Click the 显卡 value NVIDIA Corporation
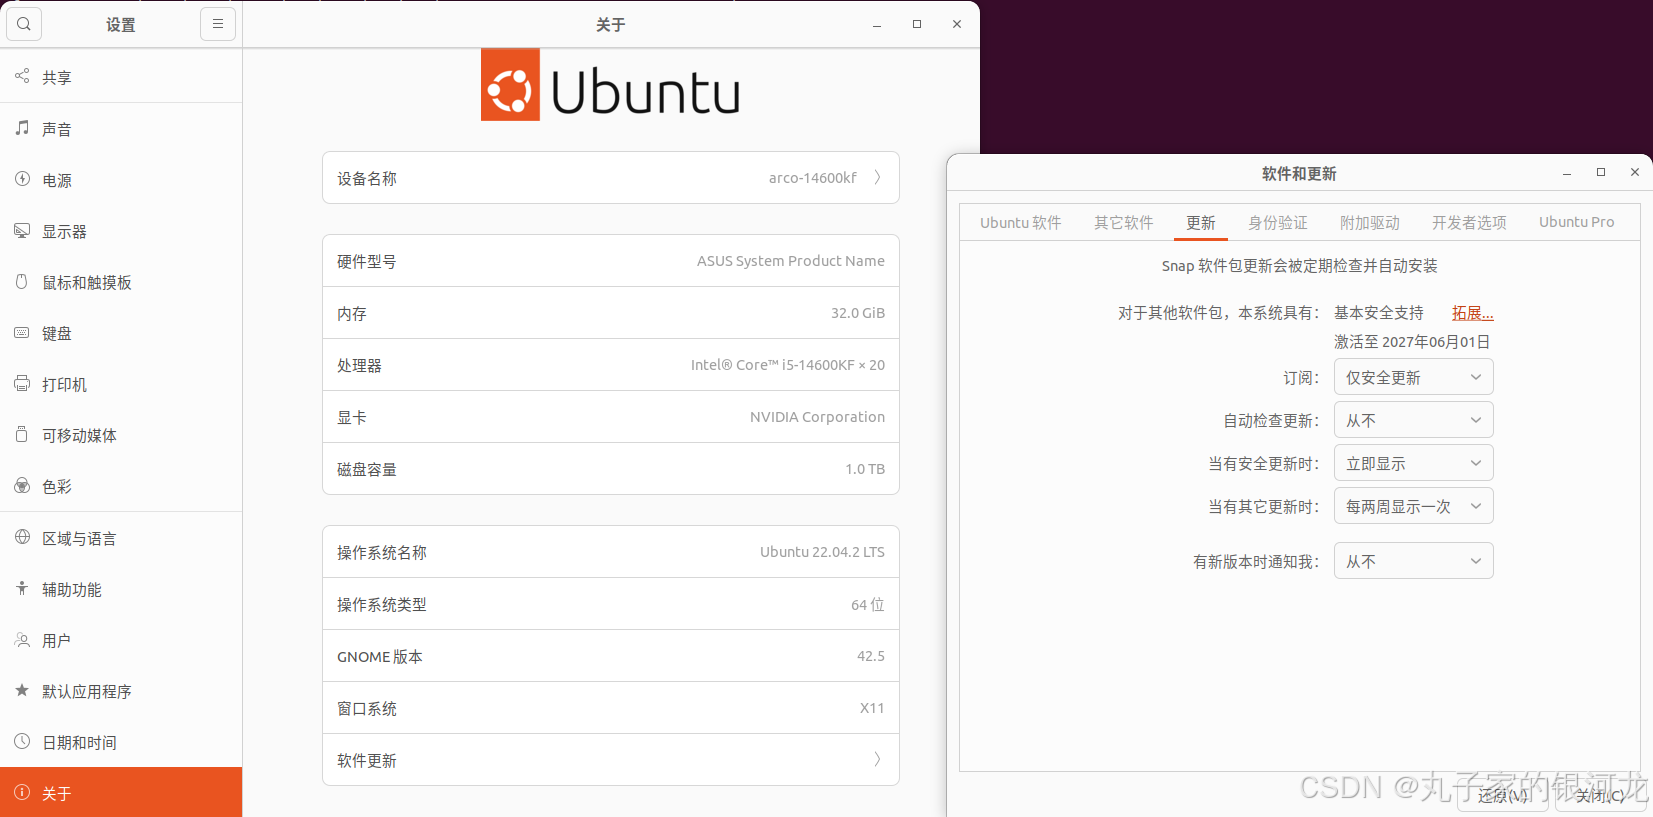Image resolution: width=1653 pixels, height=817 pixels. tap(817, 417)
